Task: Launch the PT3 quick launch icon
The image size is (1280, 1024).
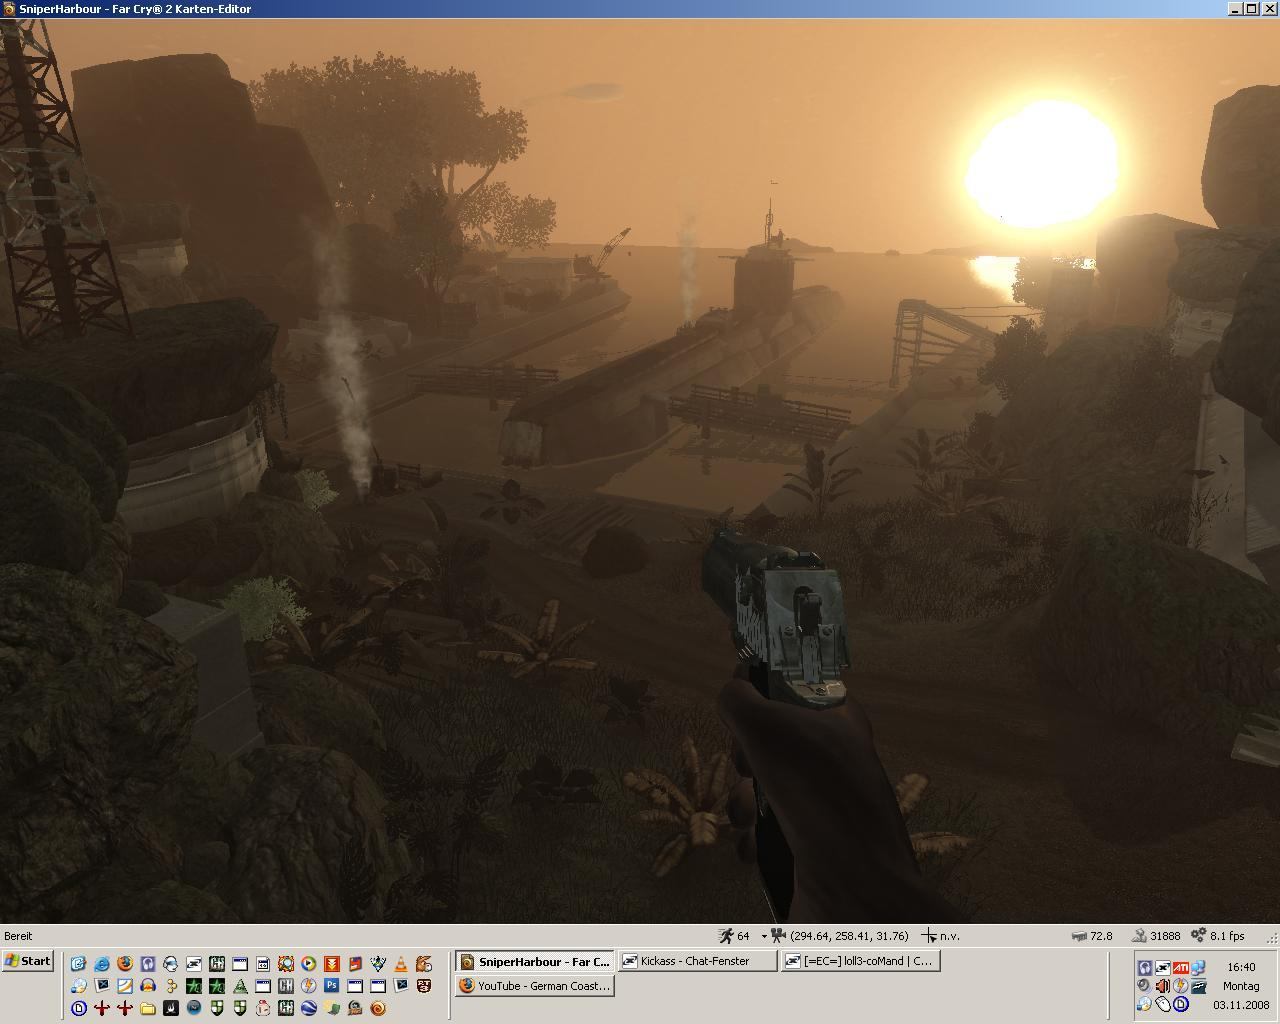Action: 424,986
